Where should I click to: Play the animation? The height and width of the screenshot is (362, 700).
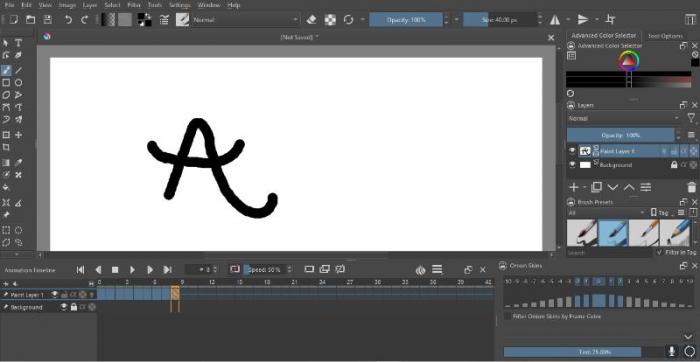click(133, 270)
